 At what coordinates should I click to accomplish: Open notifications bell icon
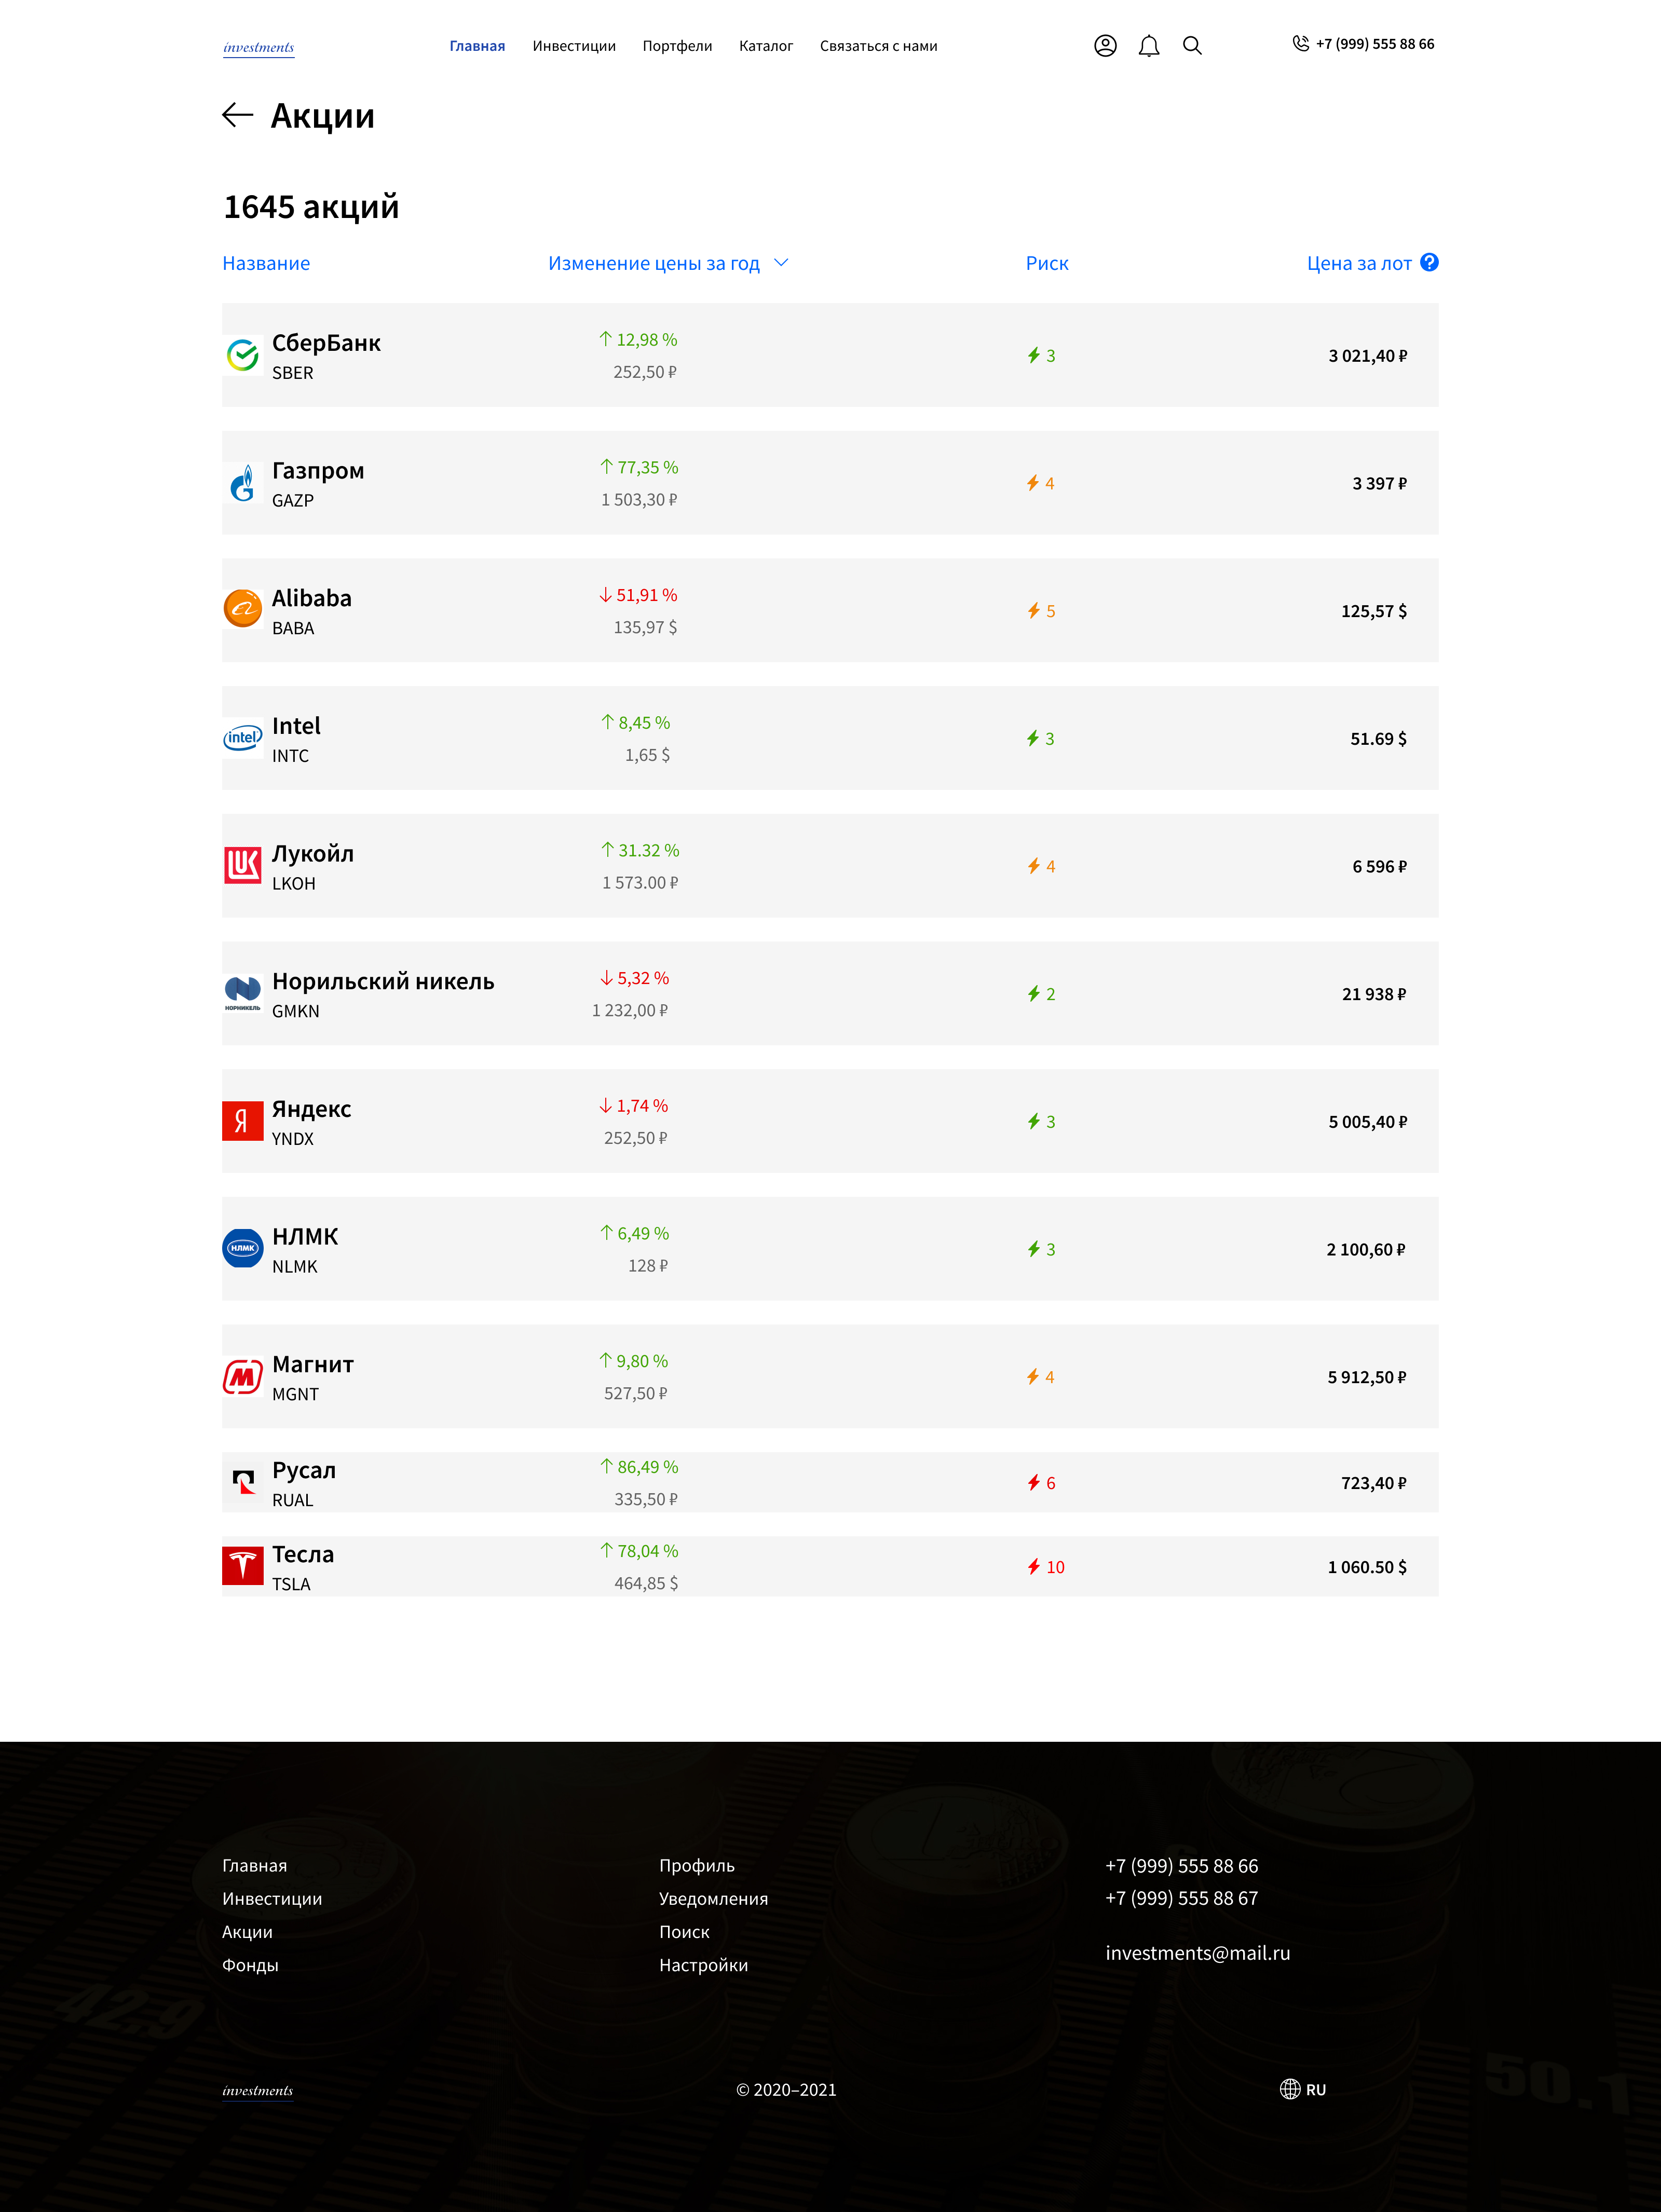coord(1149,46)
